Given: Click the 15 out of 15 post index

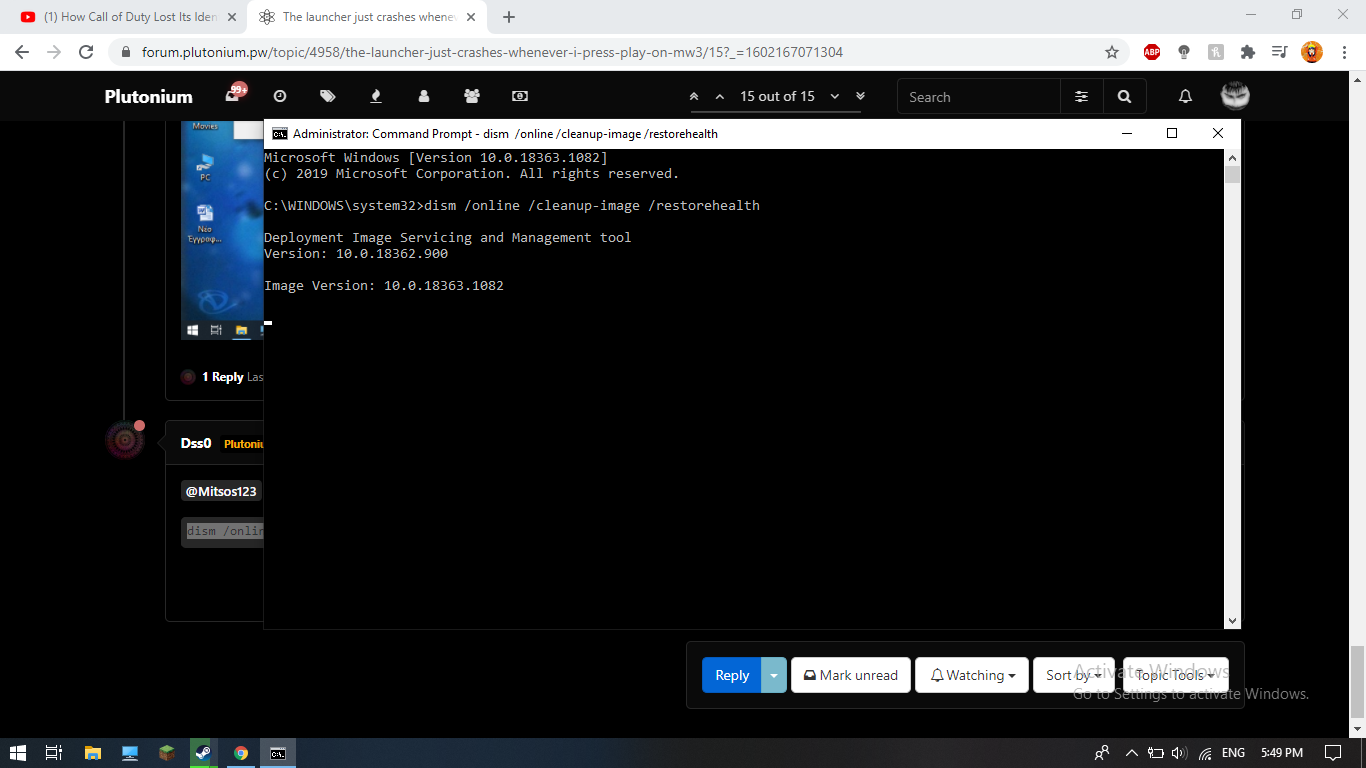Looking at the screenshot, I should click(x=777, y=97).
